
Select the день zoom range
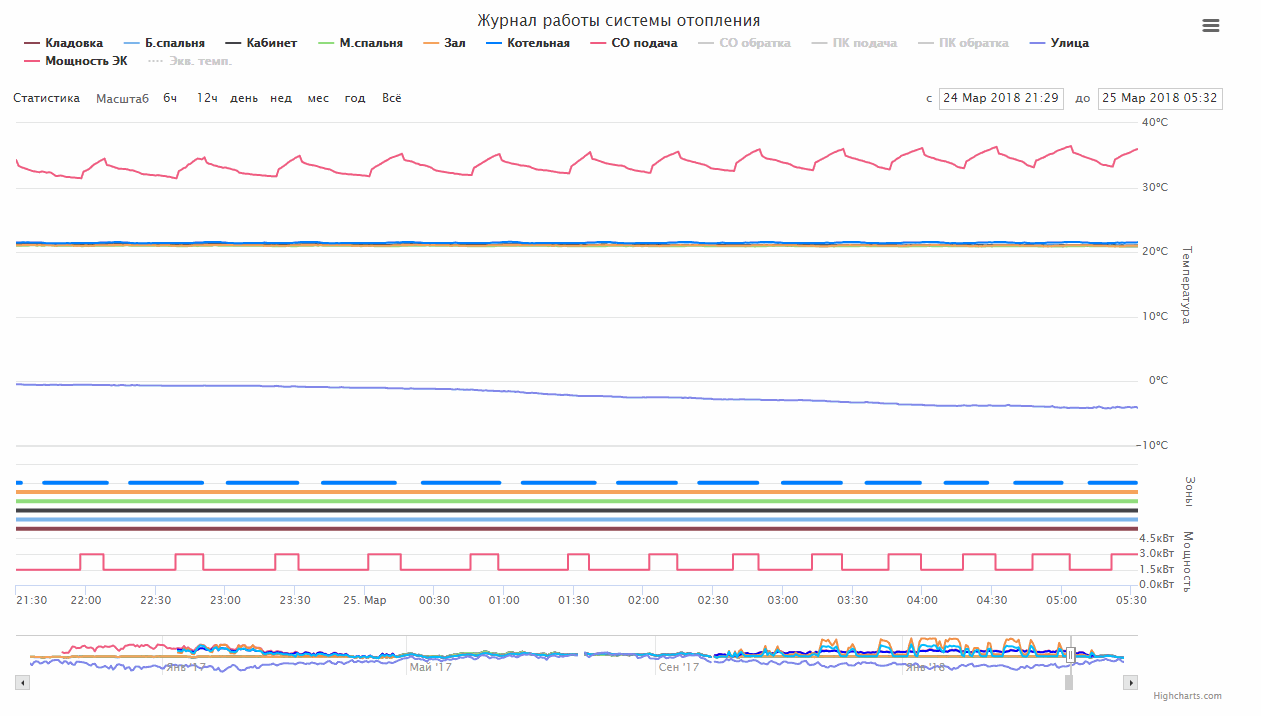coord(243,98)
